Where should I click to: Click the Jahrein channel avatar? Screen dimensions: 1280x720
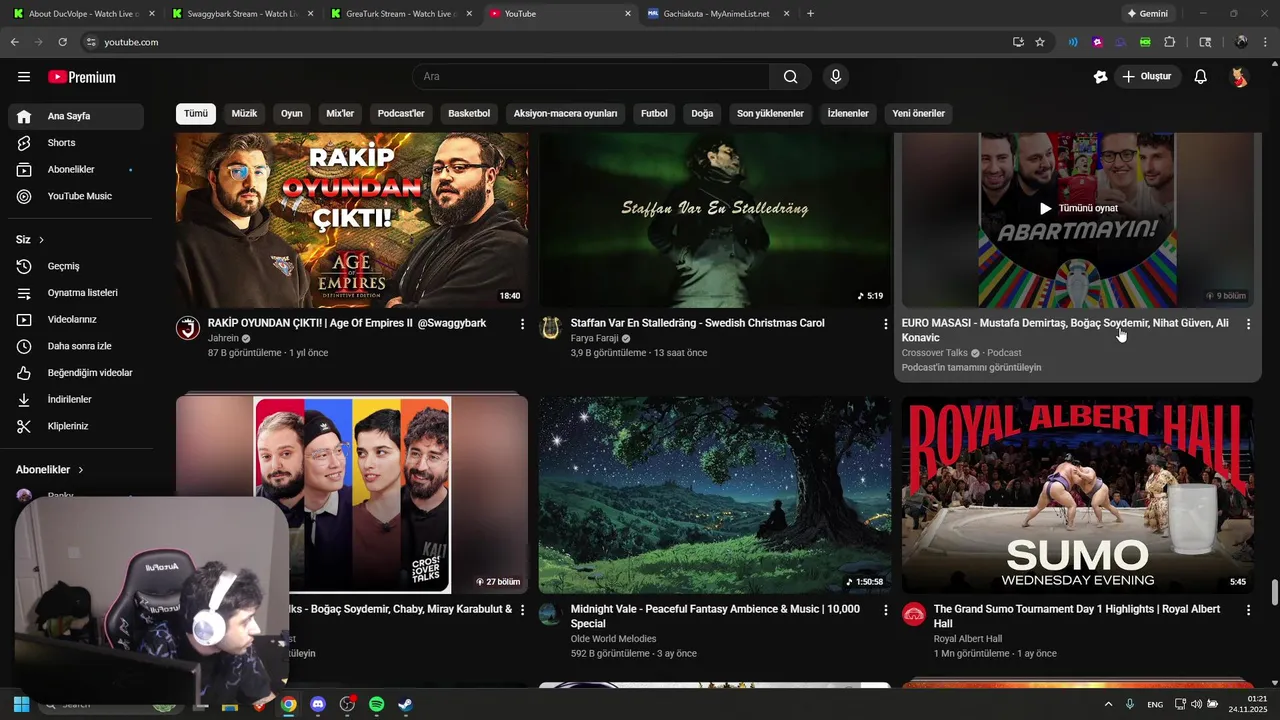188,328
